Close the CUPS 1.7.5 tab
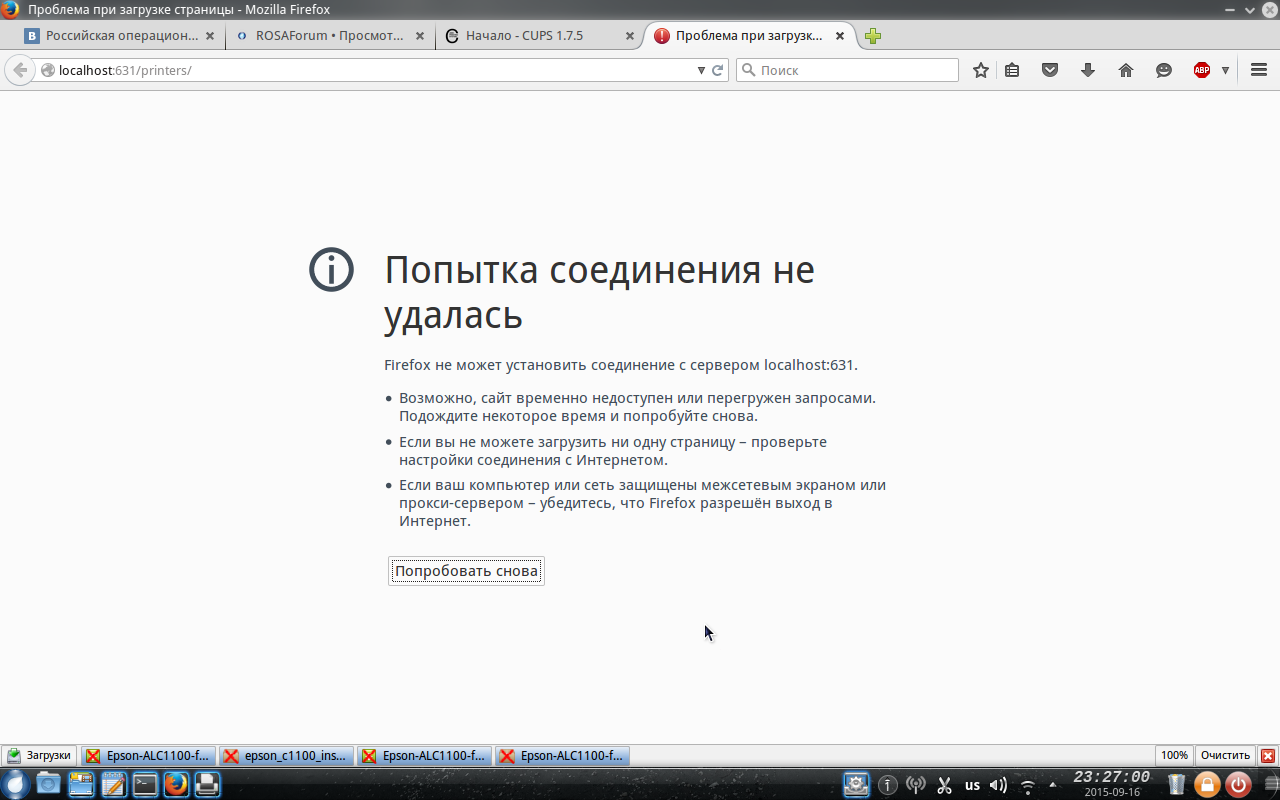 coord(630,36)
